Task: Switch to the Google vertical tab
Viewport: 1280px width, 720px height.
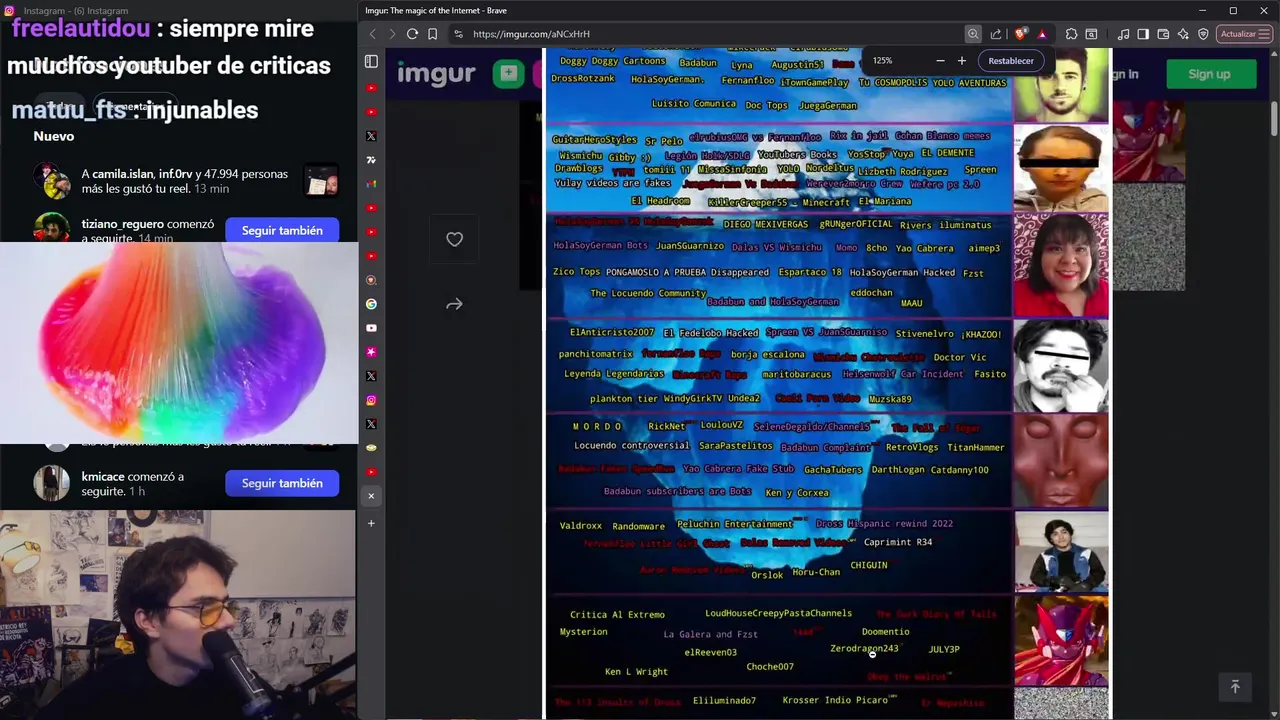Action: pos(371,304)
